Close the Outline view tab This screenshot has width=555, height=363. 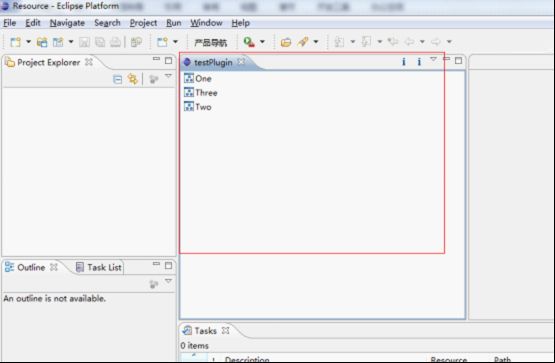(53, 267)
